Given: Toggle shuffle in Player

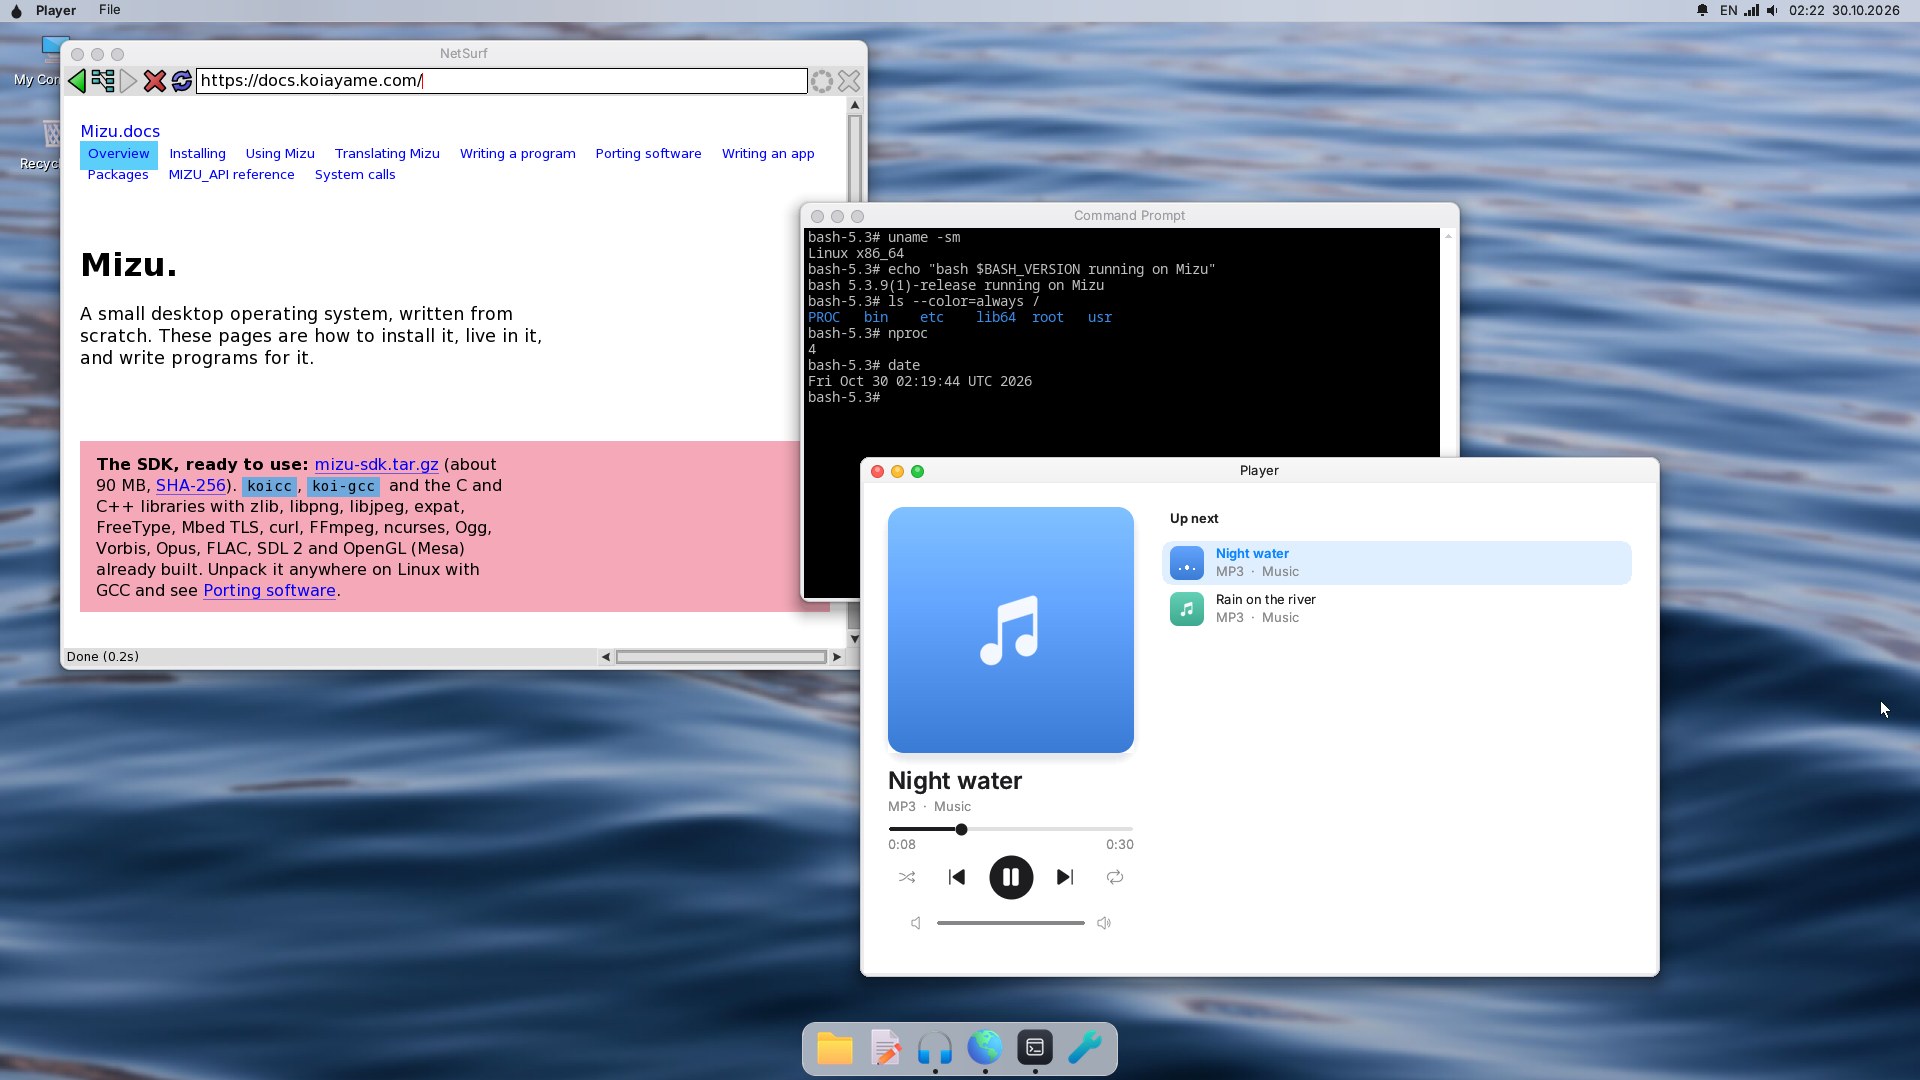Looking at the screenshot, I should pos(907,877).
